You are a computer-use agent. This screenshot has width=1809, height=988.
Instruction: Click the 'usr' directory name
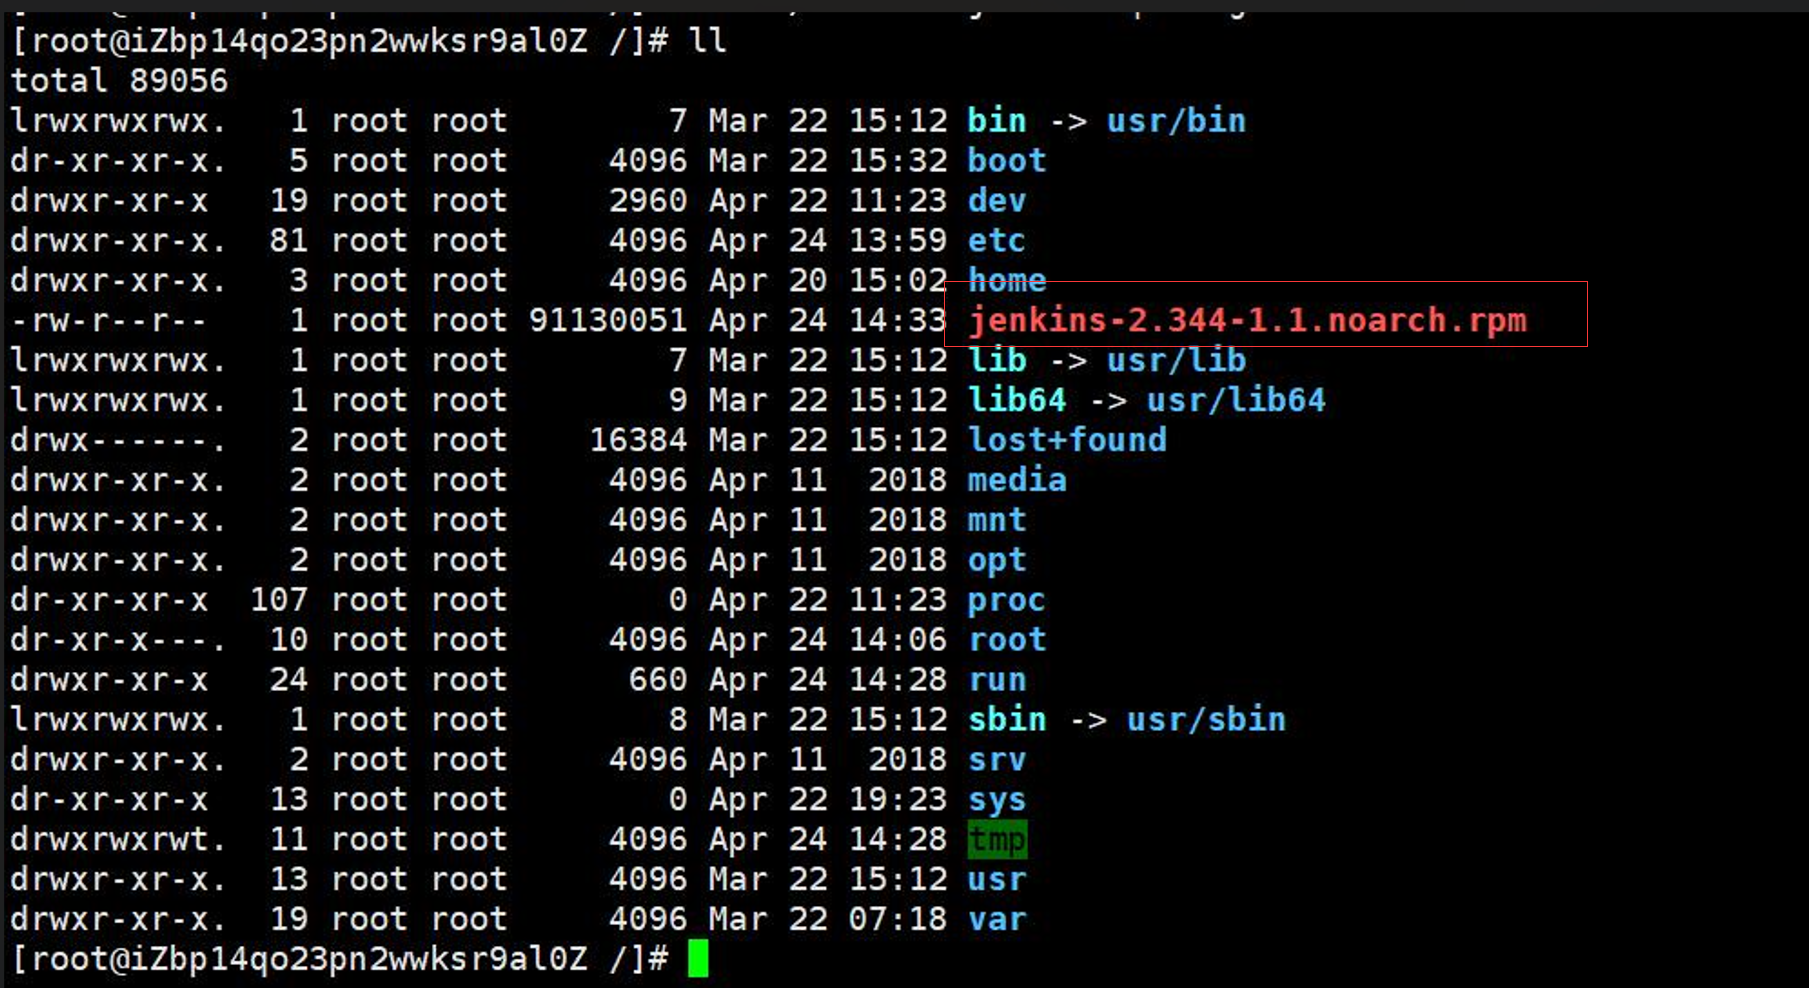(997, 880)
